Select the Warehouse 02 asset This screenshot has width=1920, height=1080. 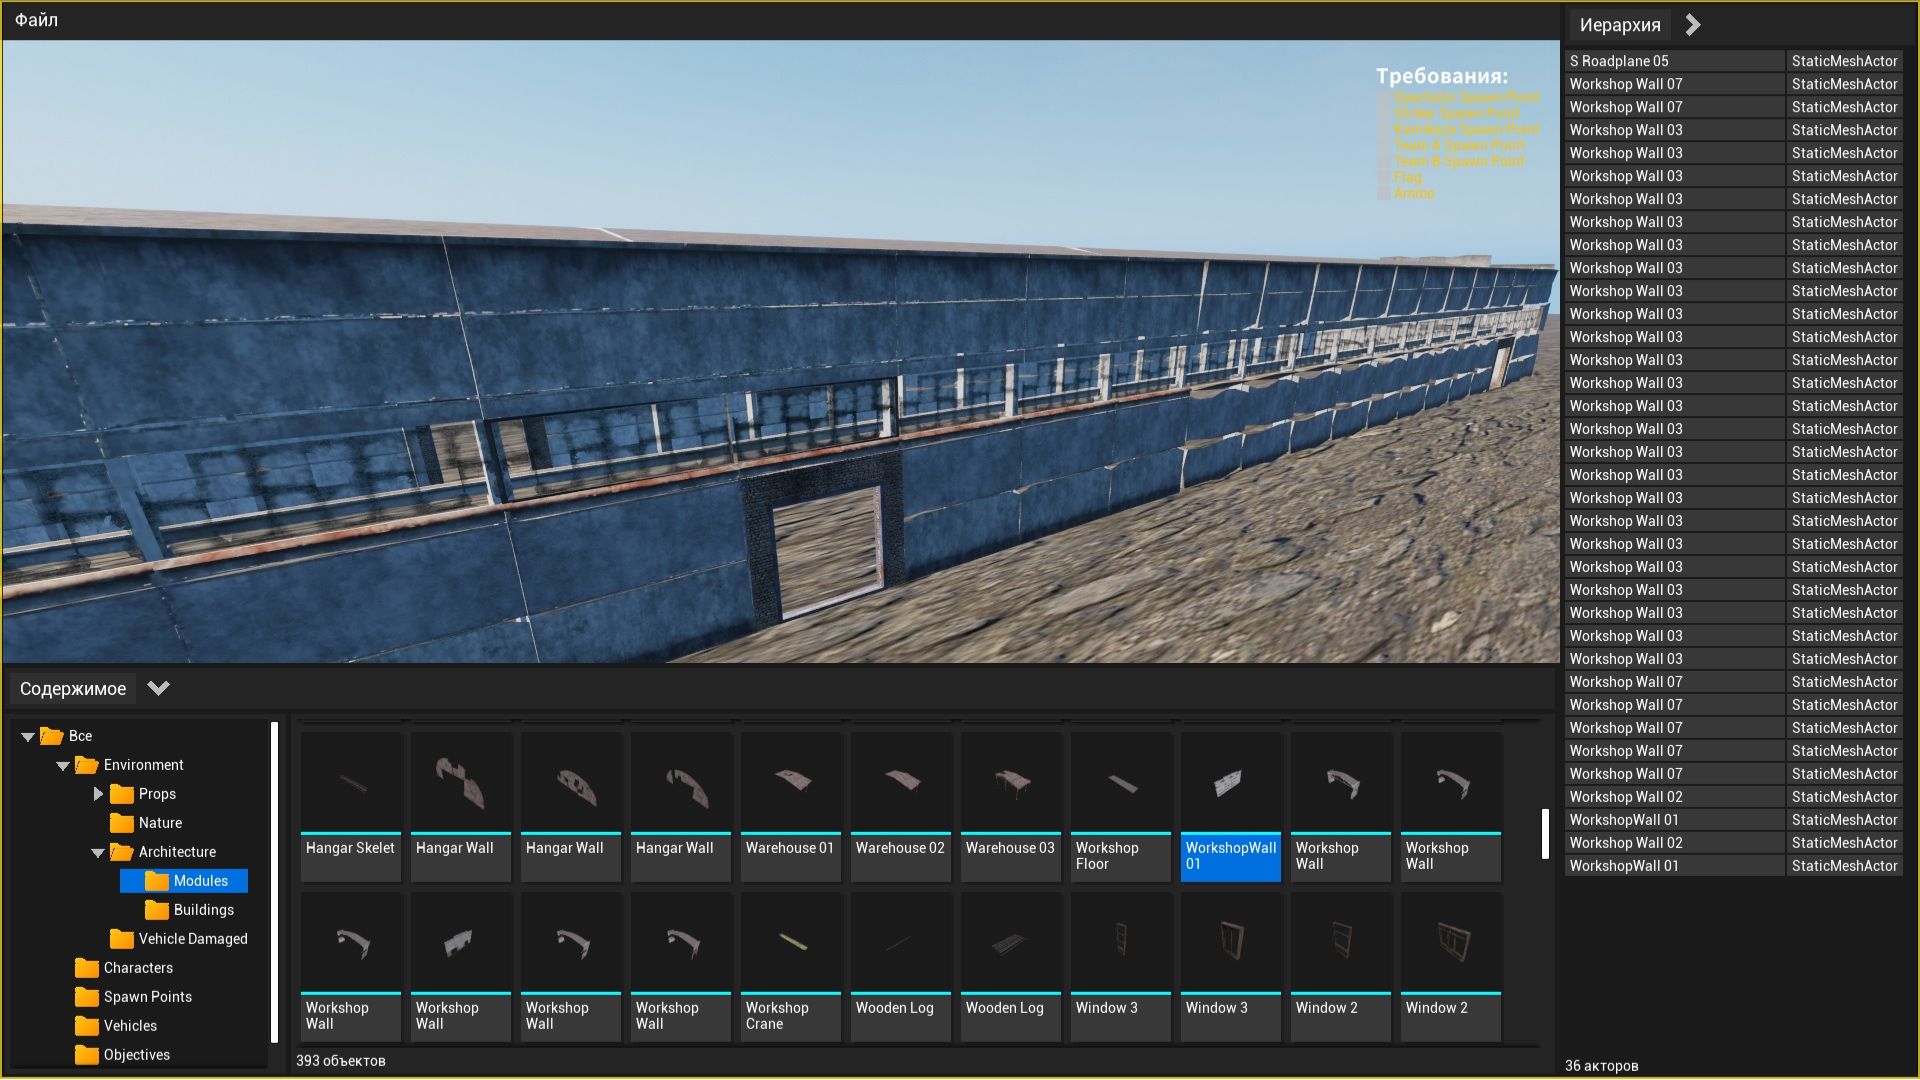901,807
